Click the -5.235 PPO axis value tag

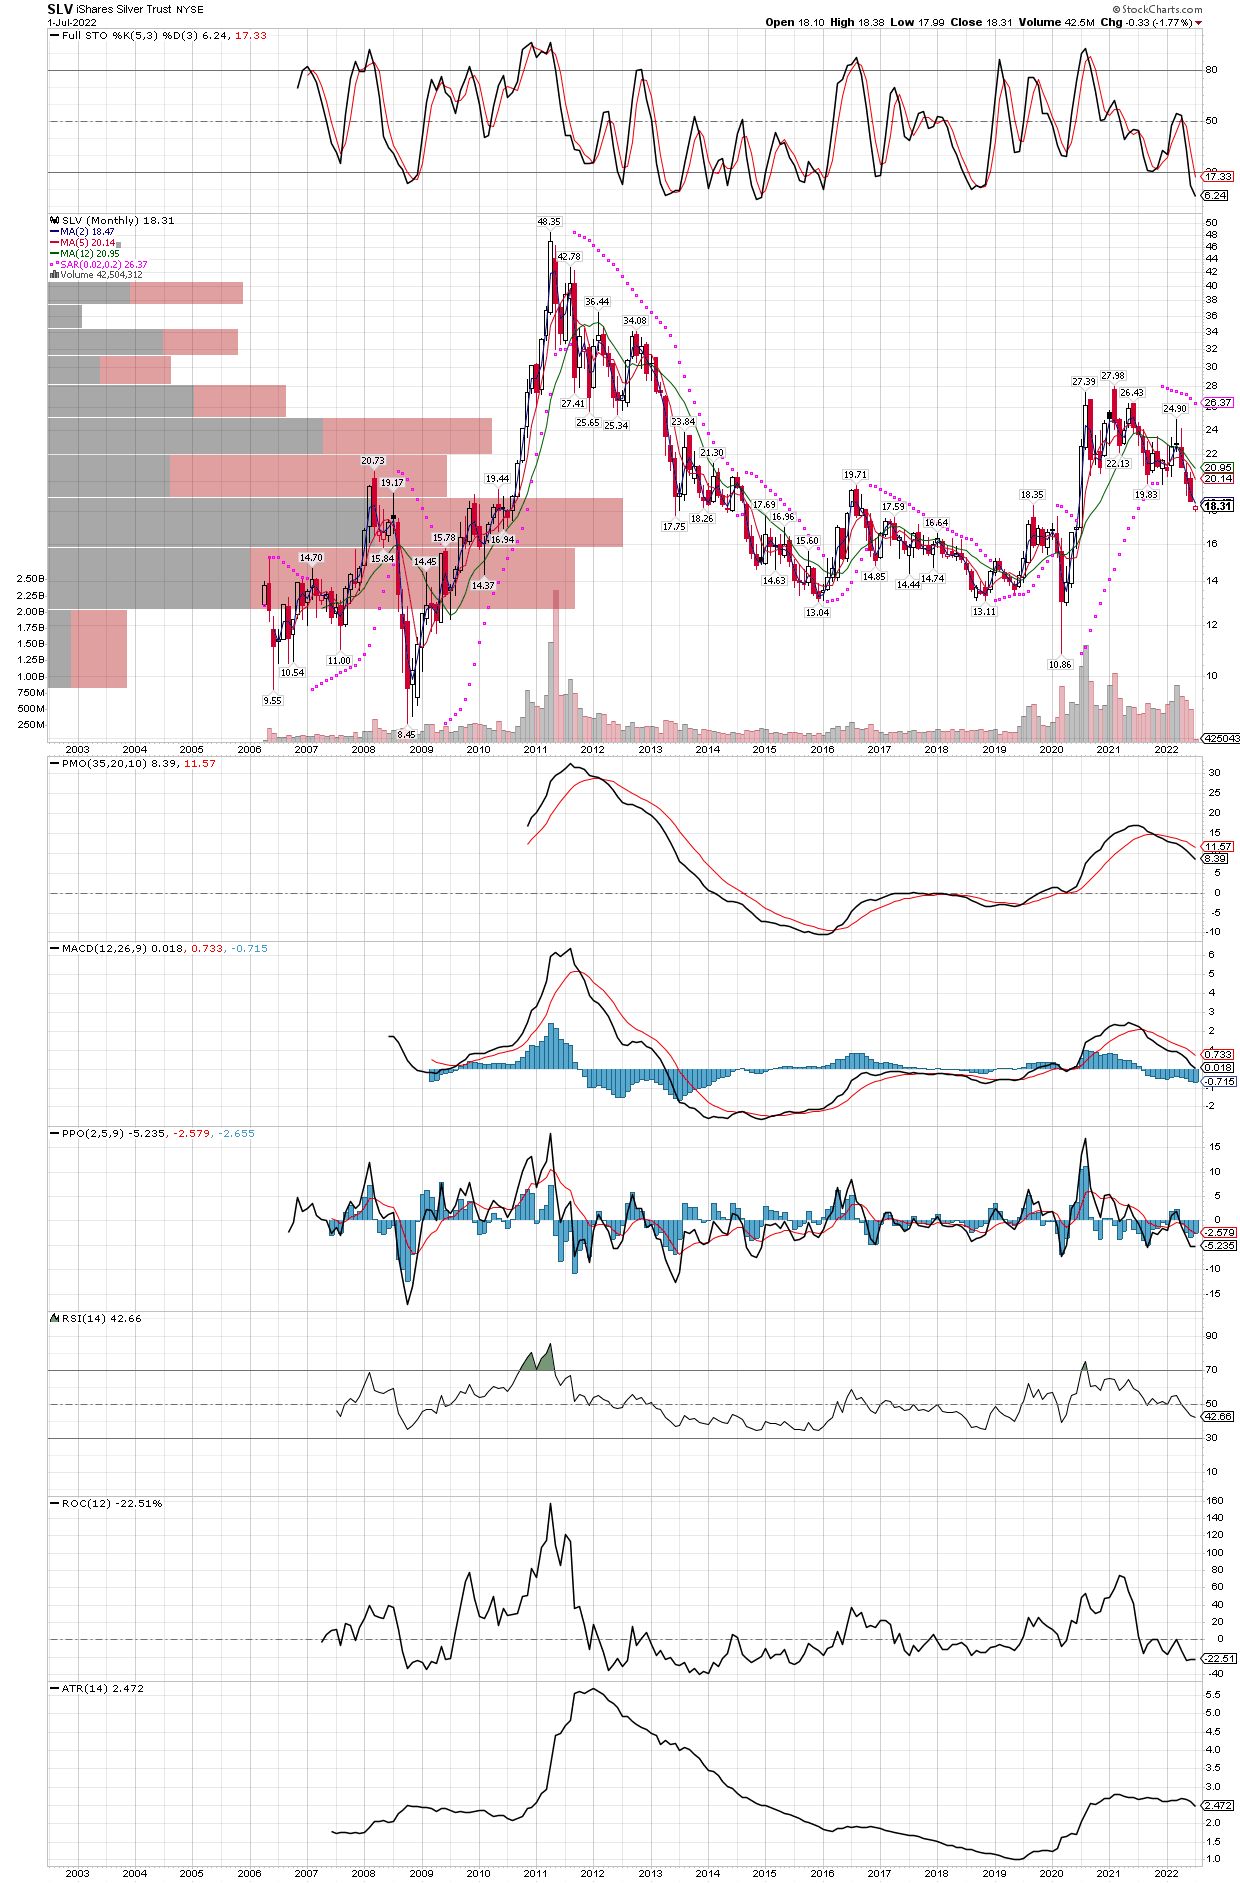[x=1220, y=1245]
